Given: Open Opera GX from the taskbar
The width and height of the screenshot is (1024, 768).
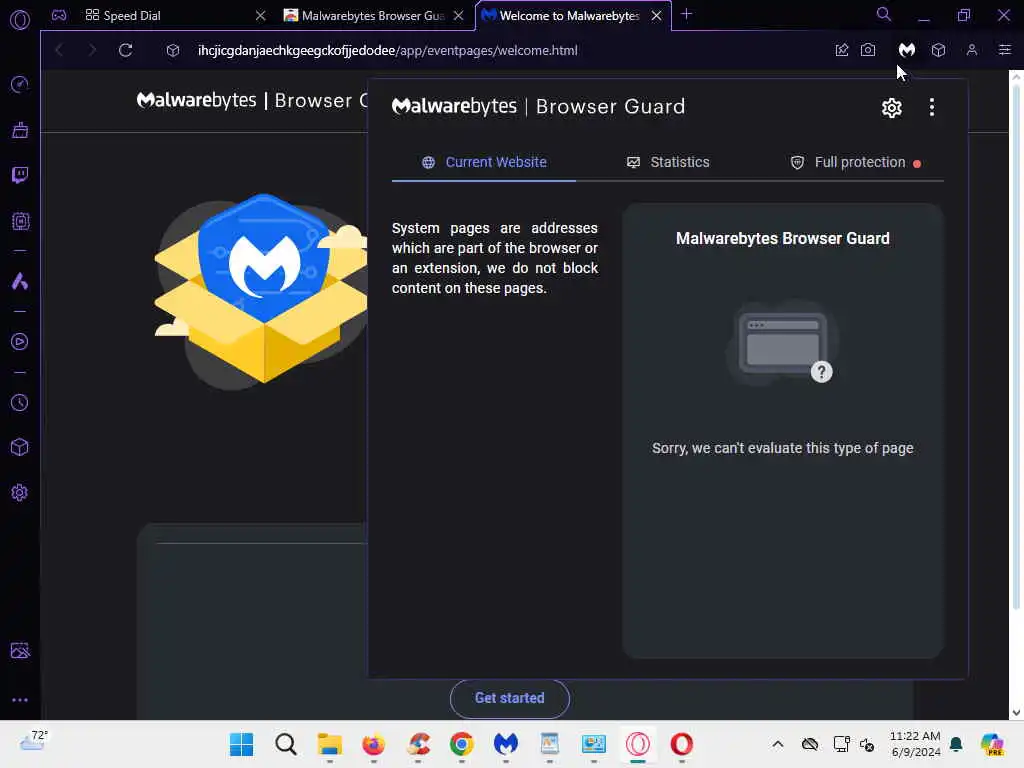Looking at the screenshot, I should [637, 744].
